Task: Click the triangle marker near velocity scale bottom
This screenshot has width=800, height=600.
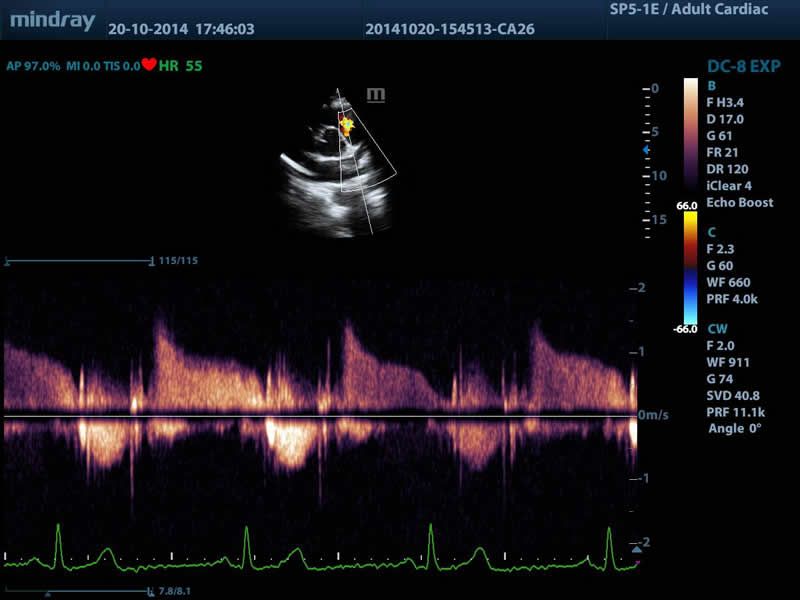Action: [x=636, y=549]
